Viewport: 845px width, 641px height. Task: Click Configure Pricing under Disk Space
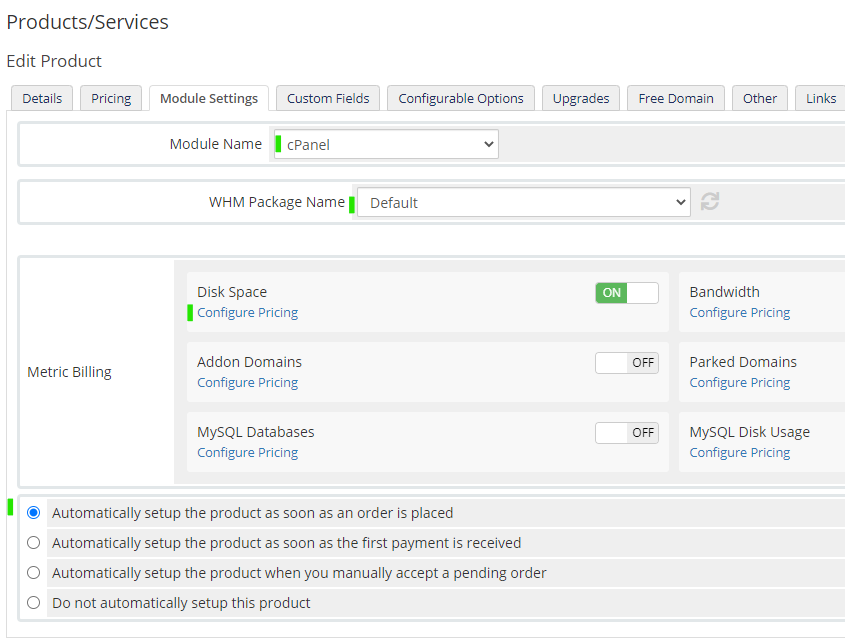click(x=248, y=313)
